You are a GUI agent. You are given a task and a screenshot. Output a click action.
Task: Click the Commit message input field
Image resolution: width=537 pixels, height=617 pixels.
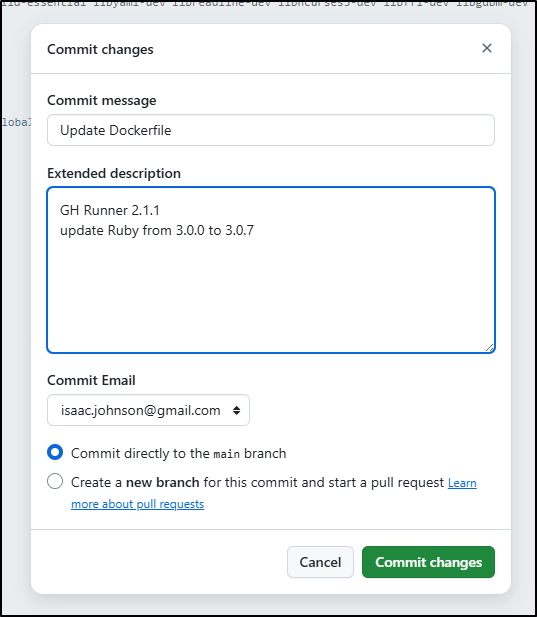pos(271,130)
